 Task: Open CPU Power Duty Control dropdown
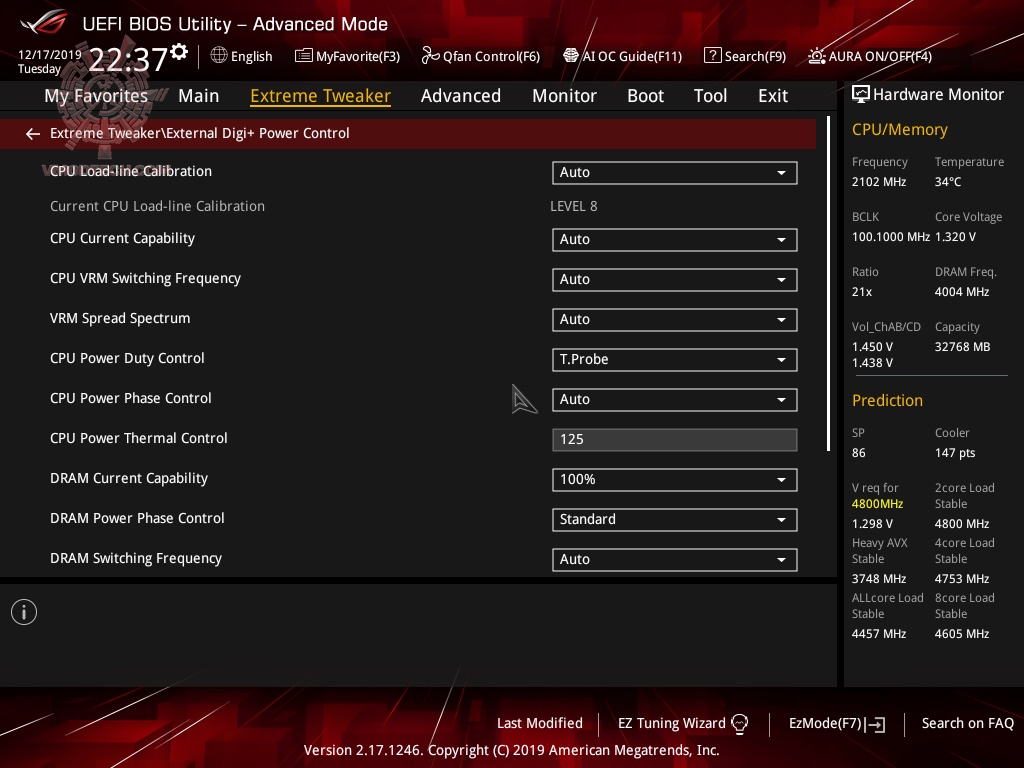point(675,359)
